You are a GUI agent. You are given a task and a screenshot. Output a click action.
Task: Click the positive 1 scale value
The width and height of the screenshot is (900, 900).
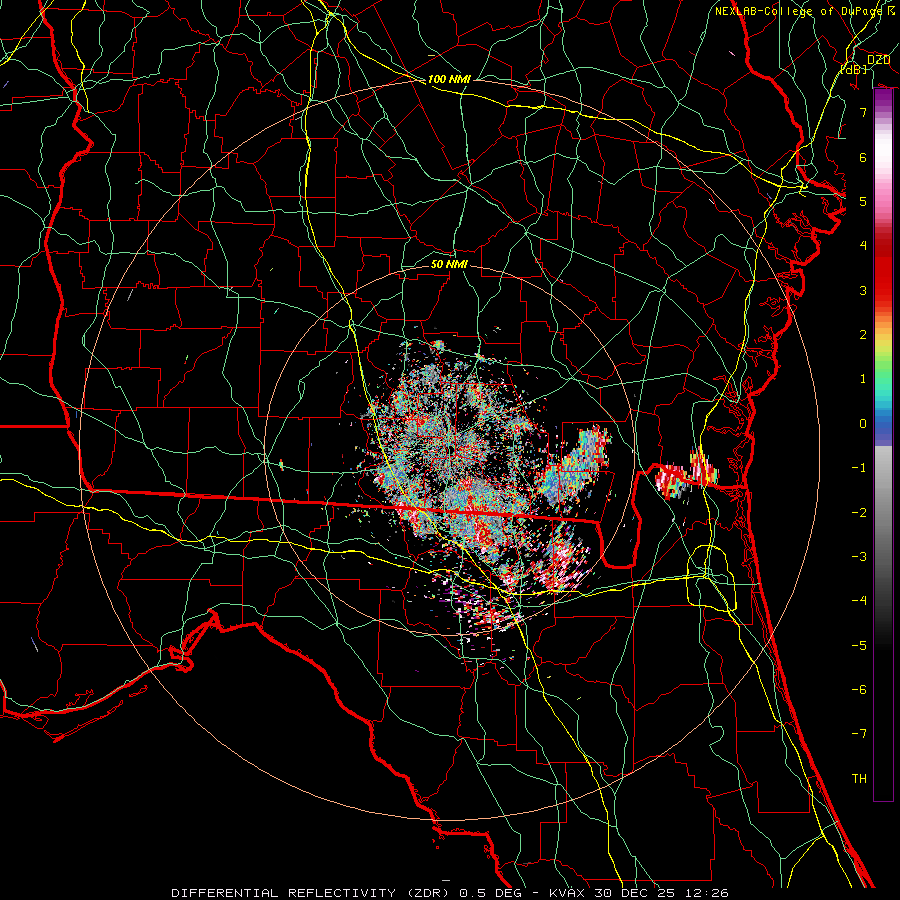point(863,379)
